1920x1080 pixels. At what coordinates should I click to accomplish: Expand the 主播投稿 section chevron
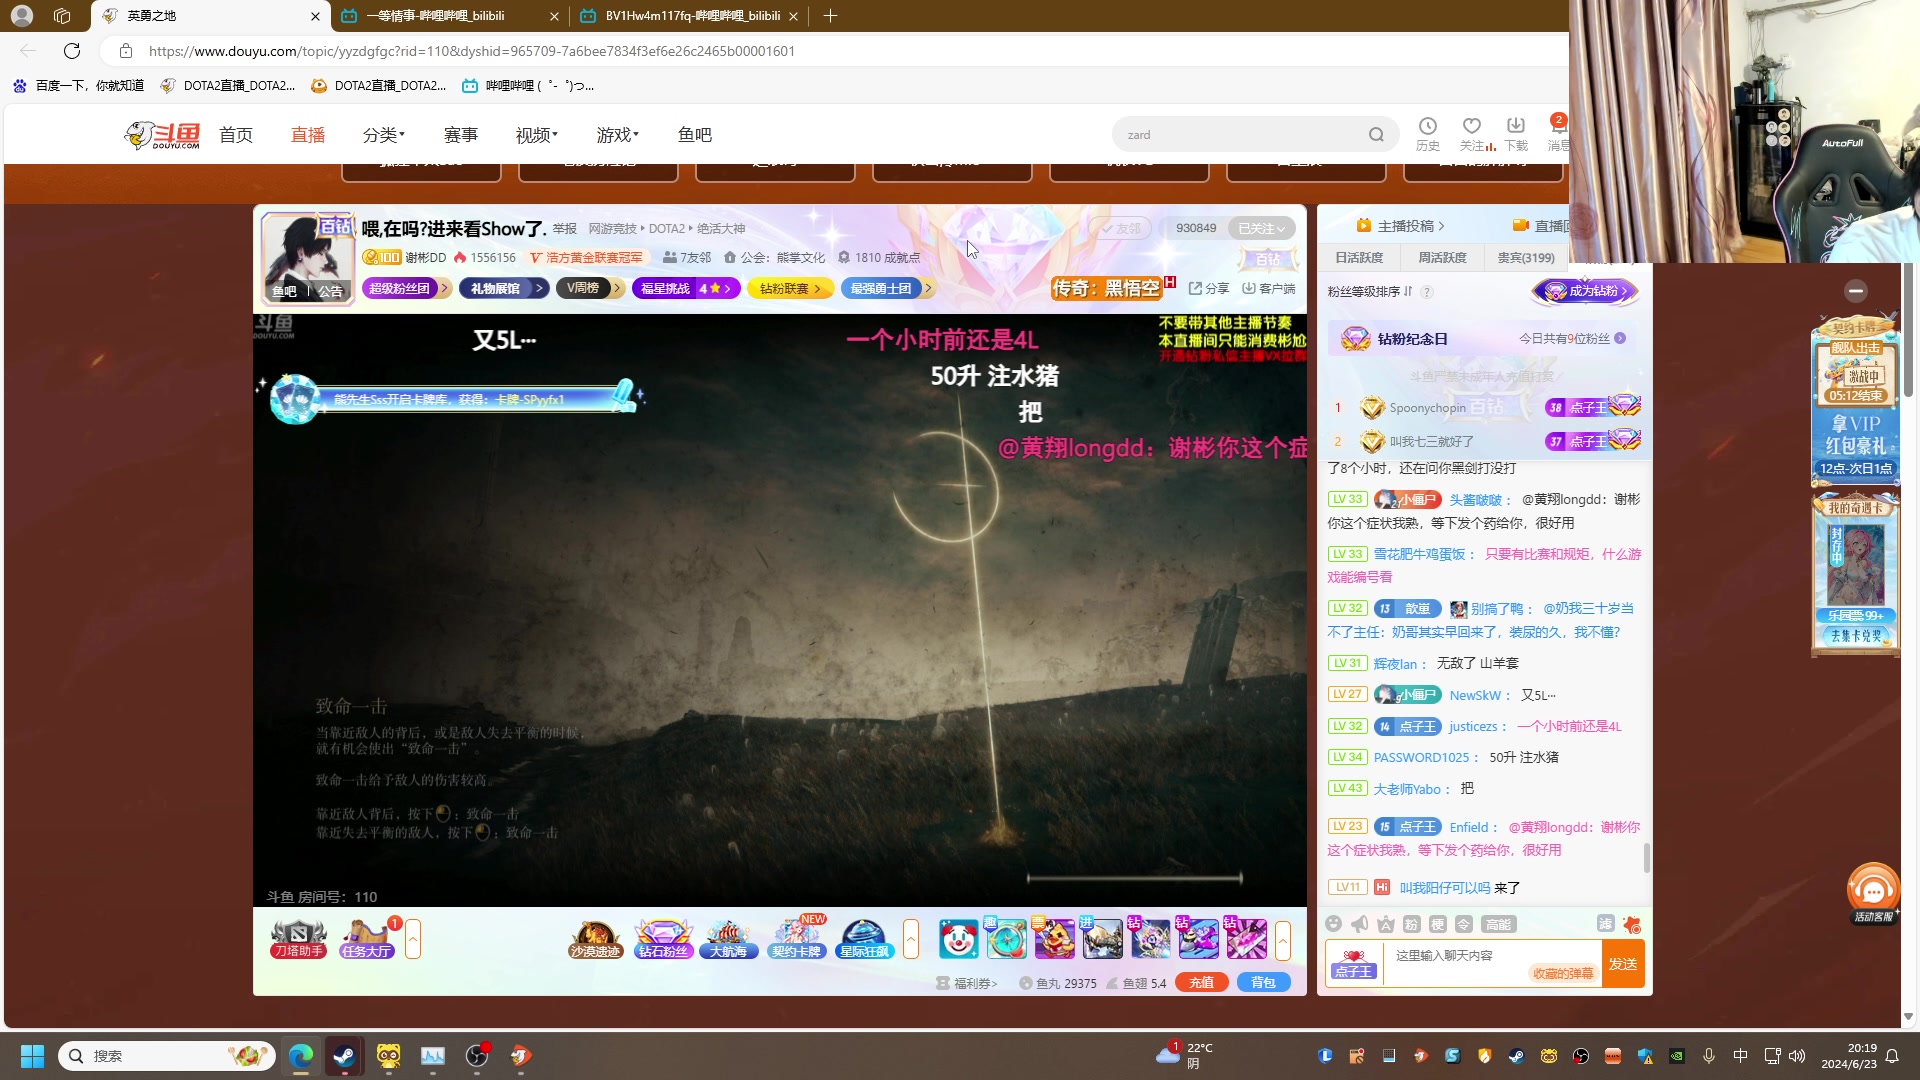click(1444, 226)
